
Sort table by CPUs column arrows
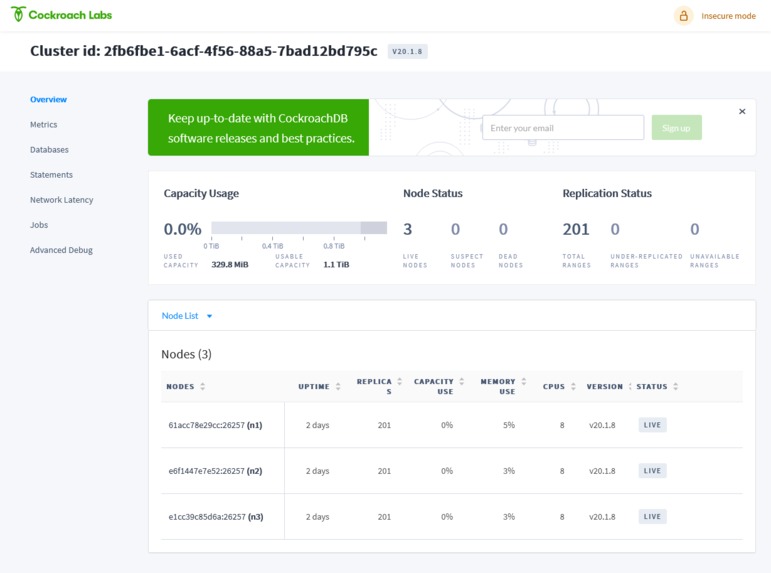[x=573, y=387]
